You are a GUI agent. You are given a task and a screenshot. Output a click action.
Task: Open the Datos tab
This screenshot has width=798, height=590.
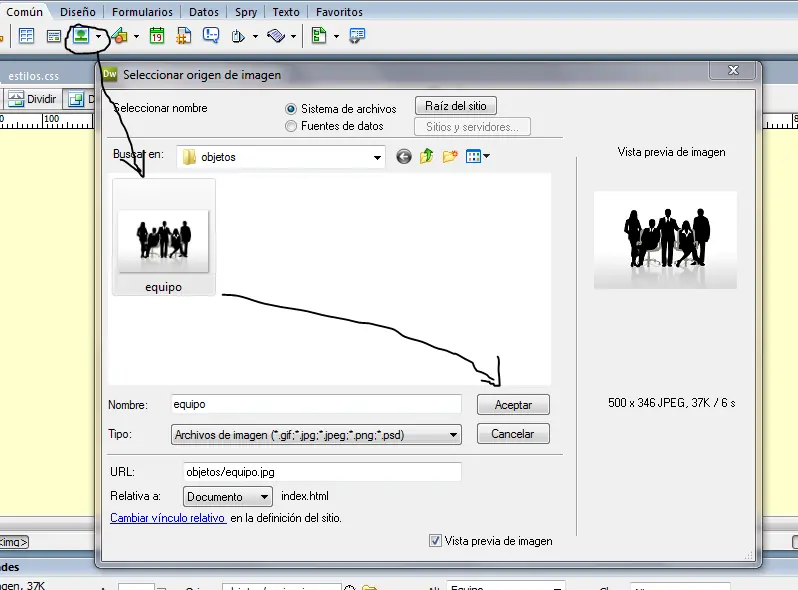(204, 12)
